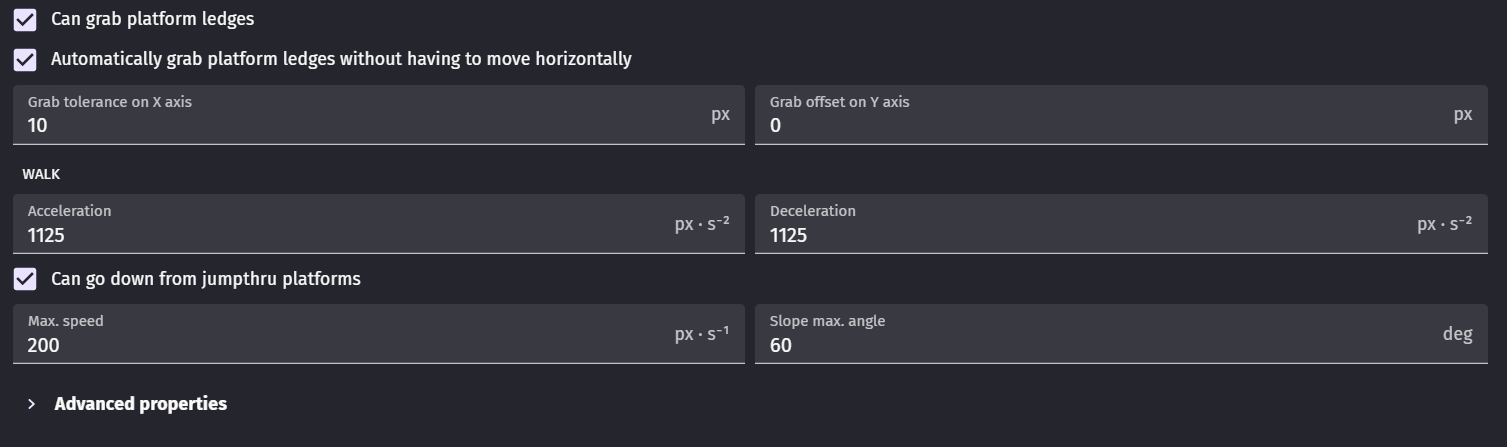Screen dimensions: 1507x447
Task: Click the px unit in Grab offset field
Action: (x=1462, y=114)
